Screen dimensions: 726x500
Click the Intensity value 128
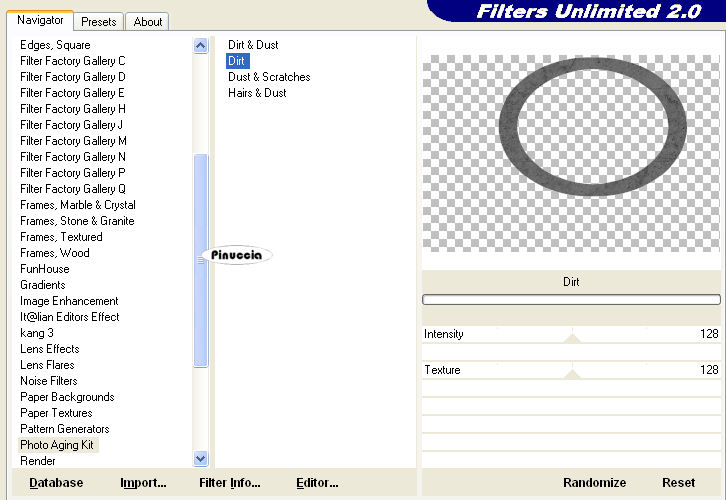click(x=709, y=334)
